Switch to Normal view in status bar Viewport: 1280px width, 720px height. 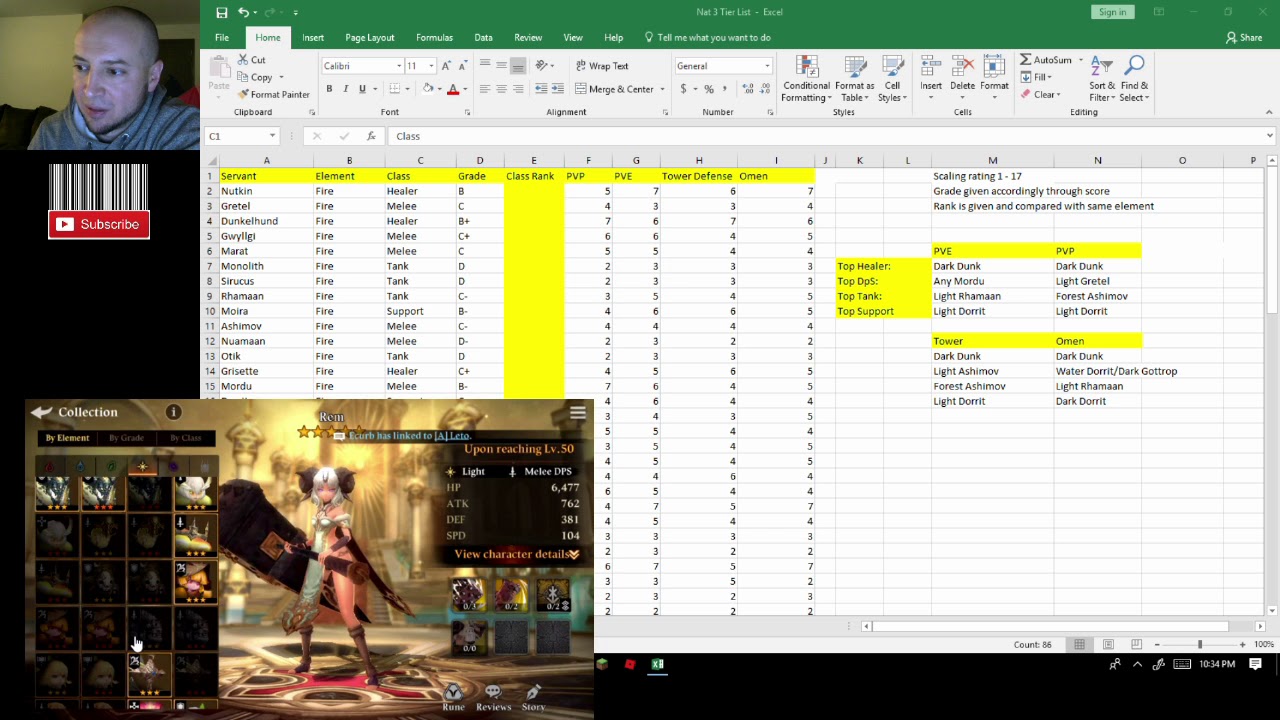coord(1079,644)
